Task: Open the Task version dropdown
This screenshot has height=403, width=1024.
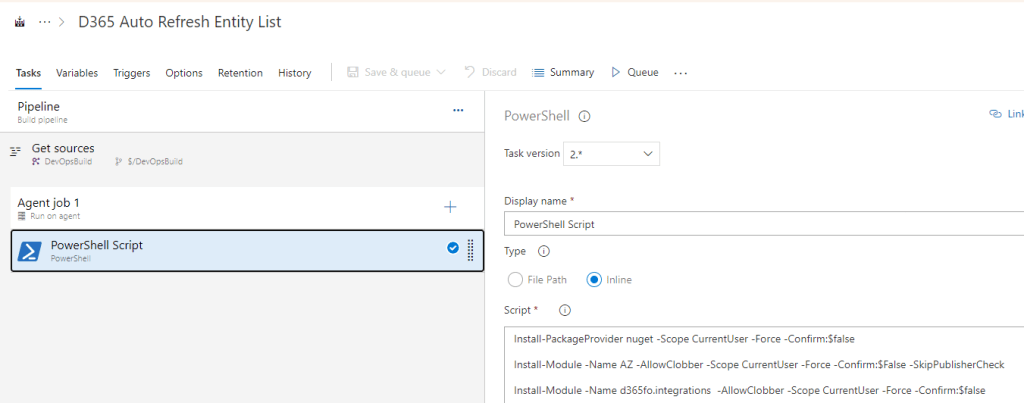Action: coord(611,154)
